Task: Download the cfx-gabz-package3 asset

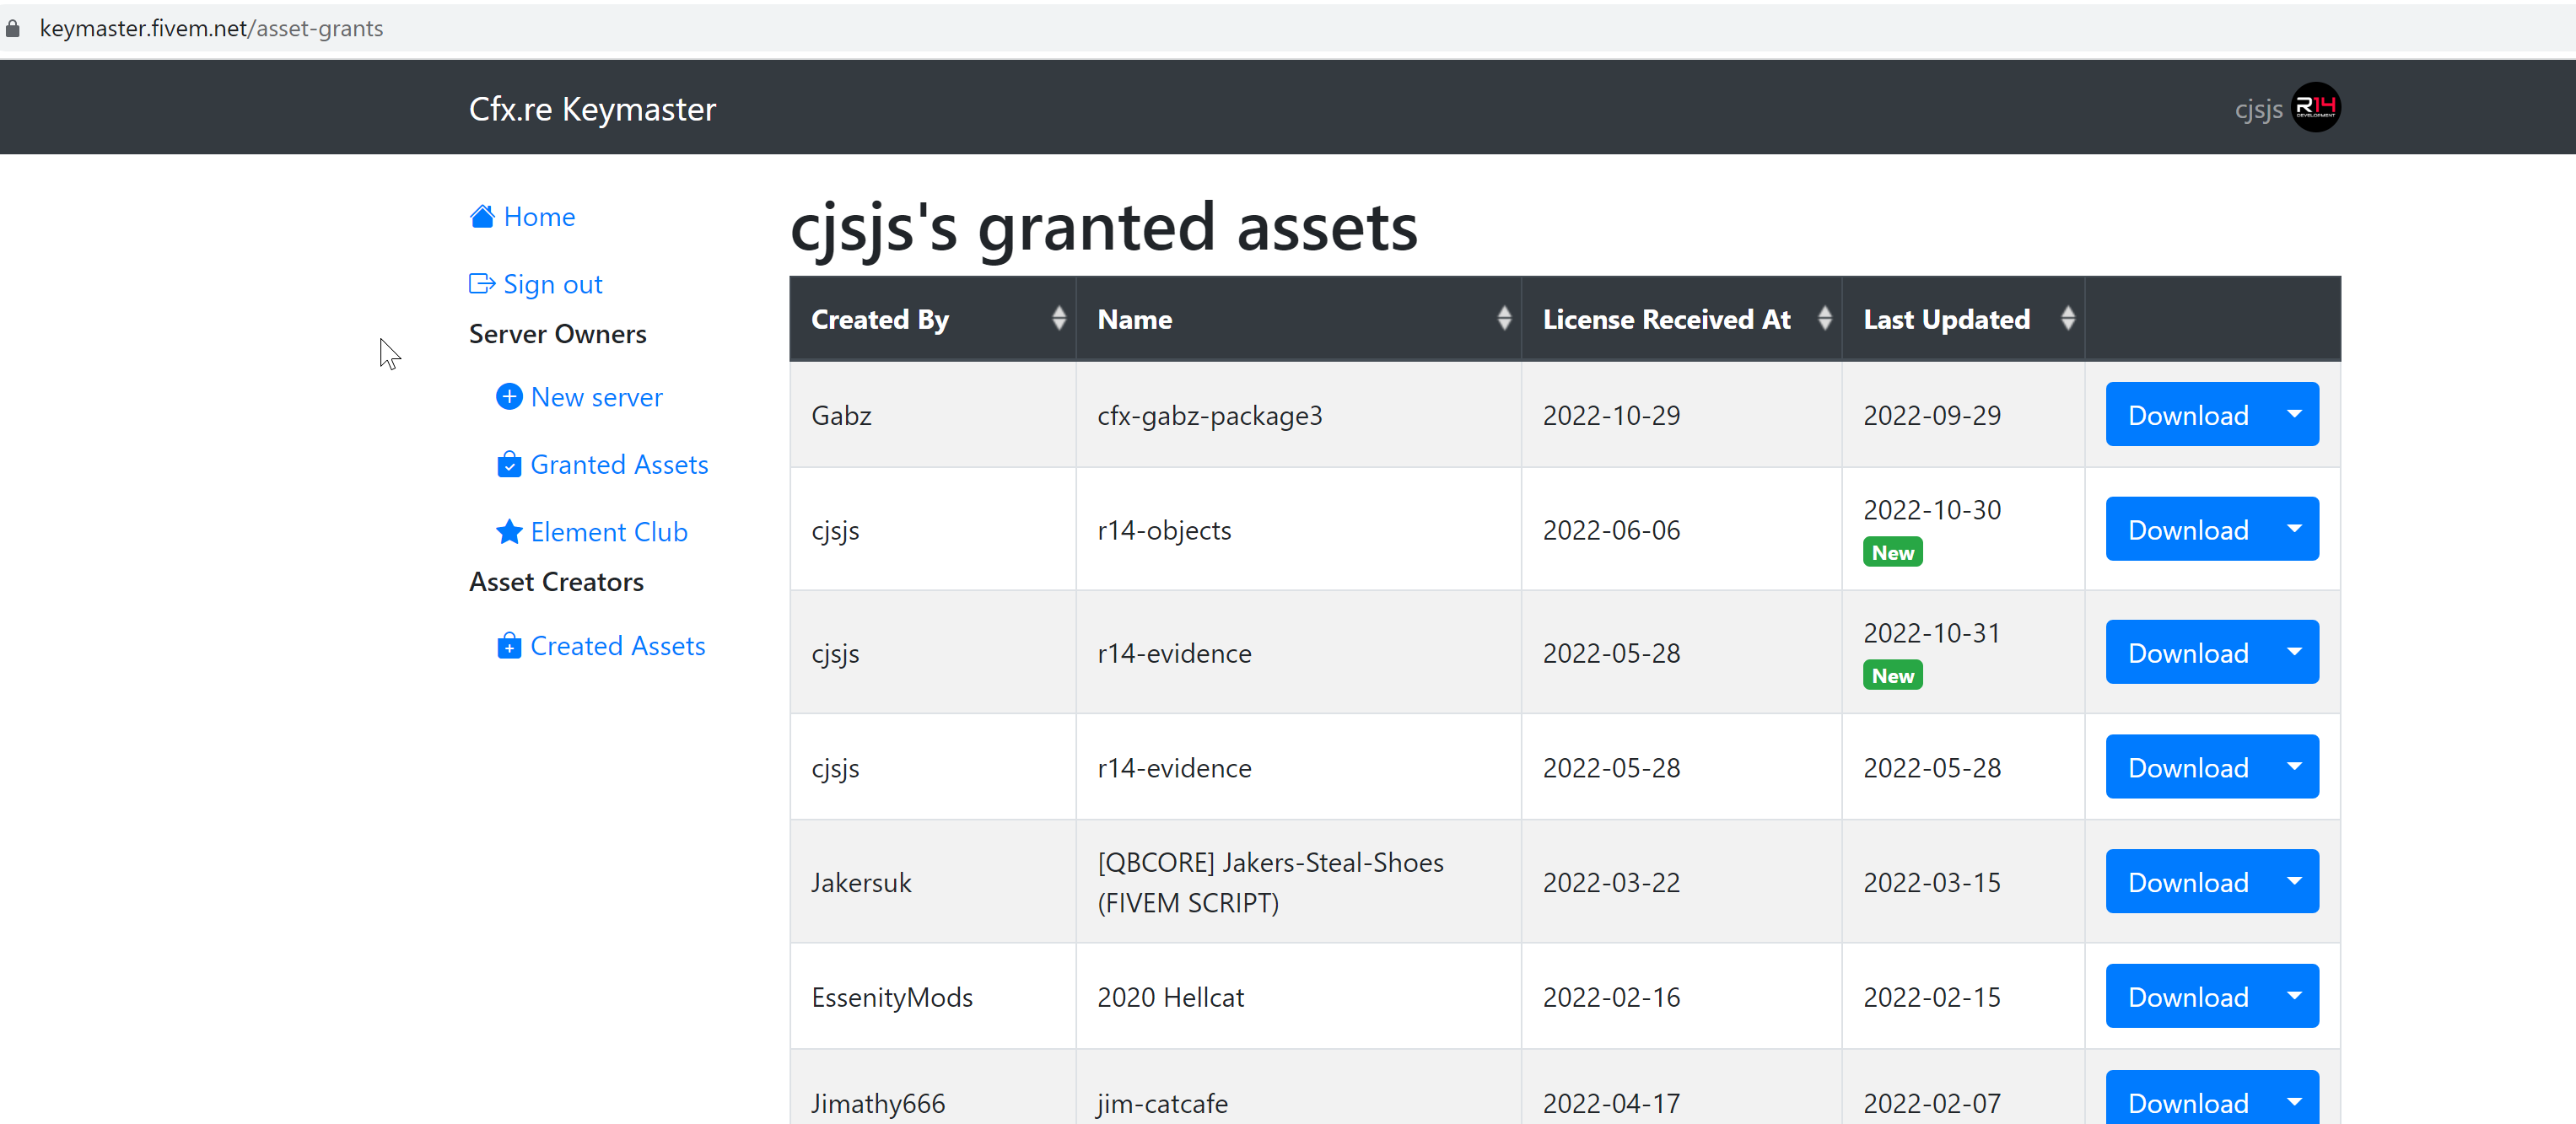Action: (2186, 416)
